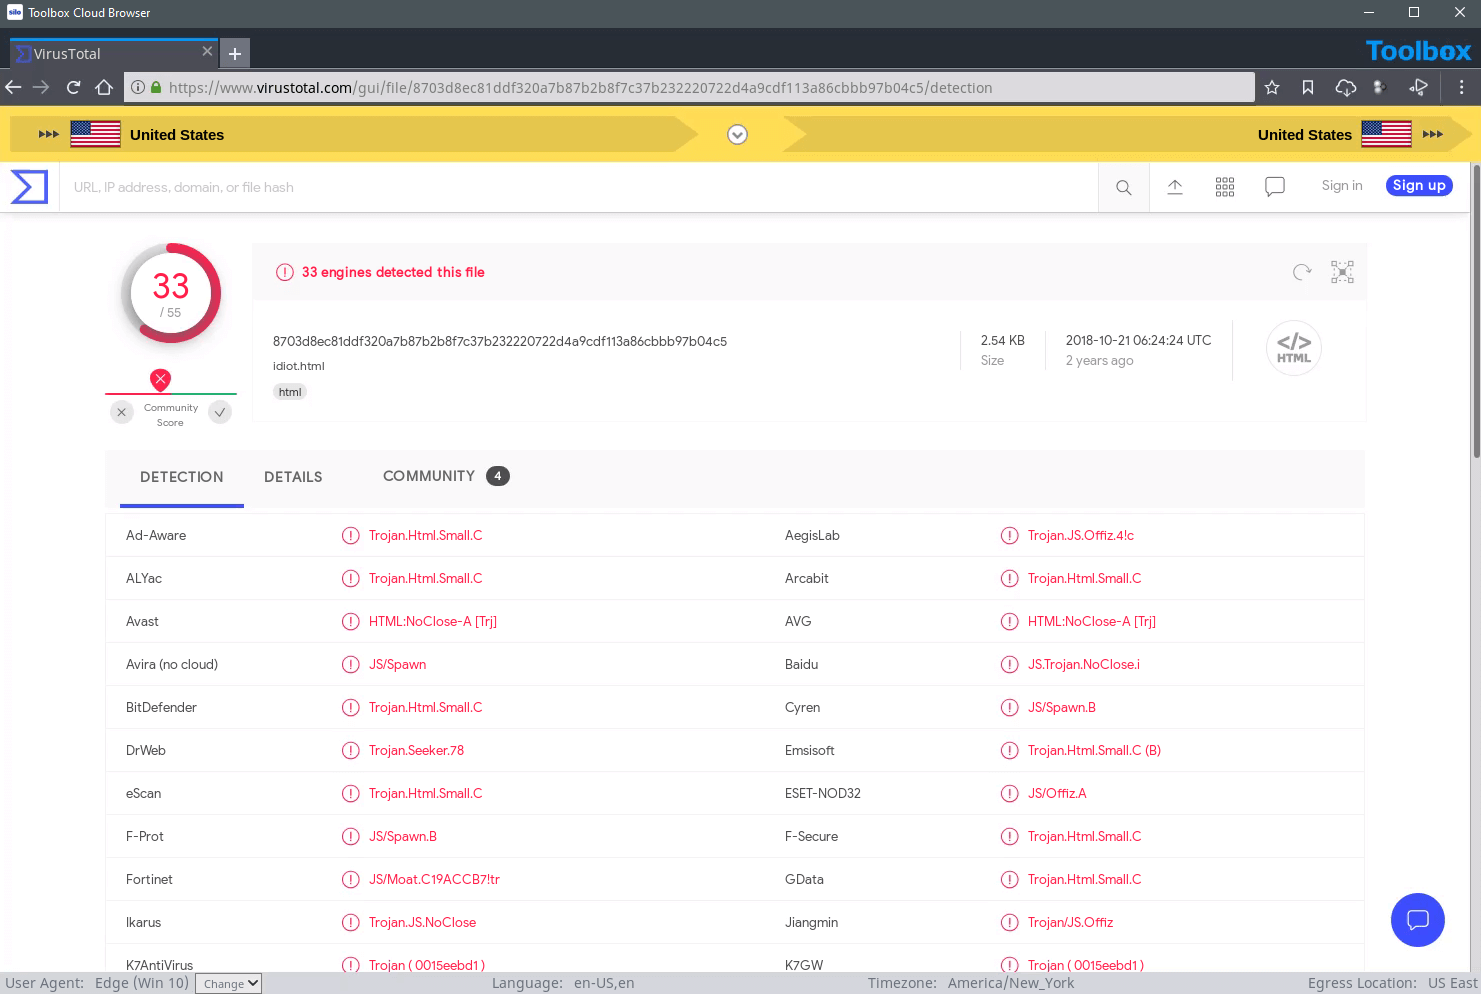The image size is (1481, 994).
Task: Reload the page
Action: pos(73,87)
